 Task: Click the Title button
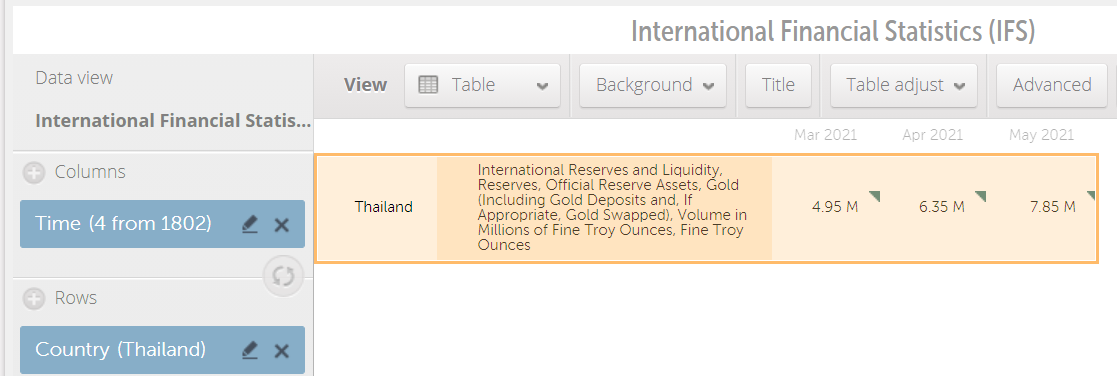[779, 86]
